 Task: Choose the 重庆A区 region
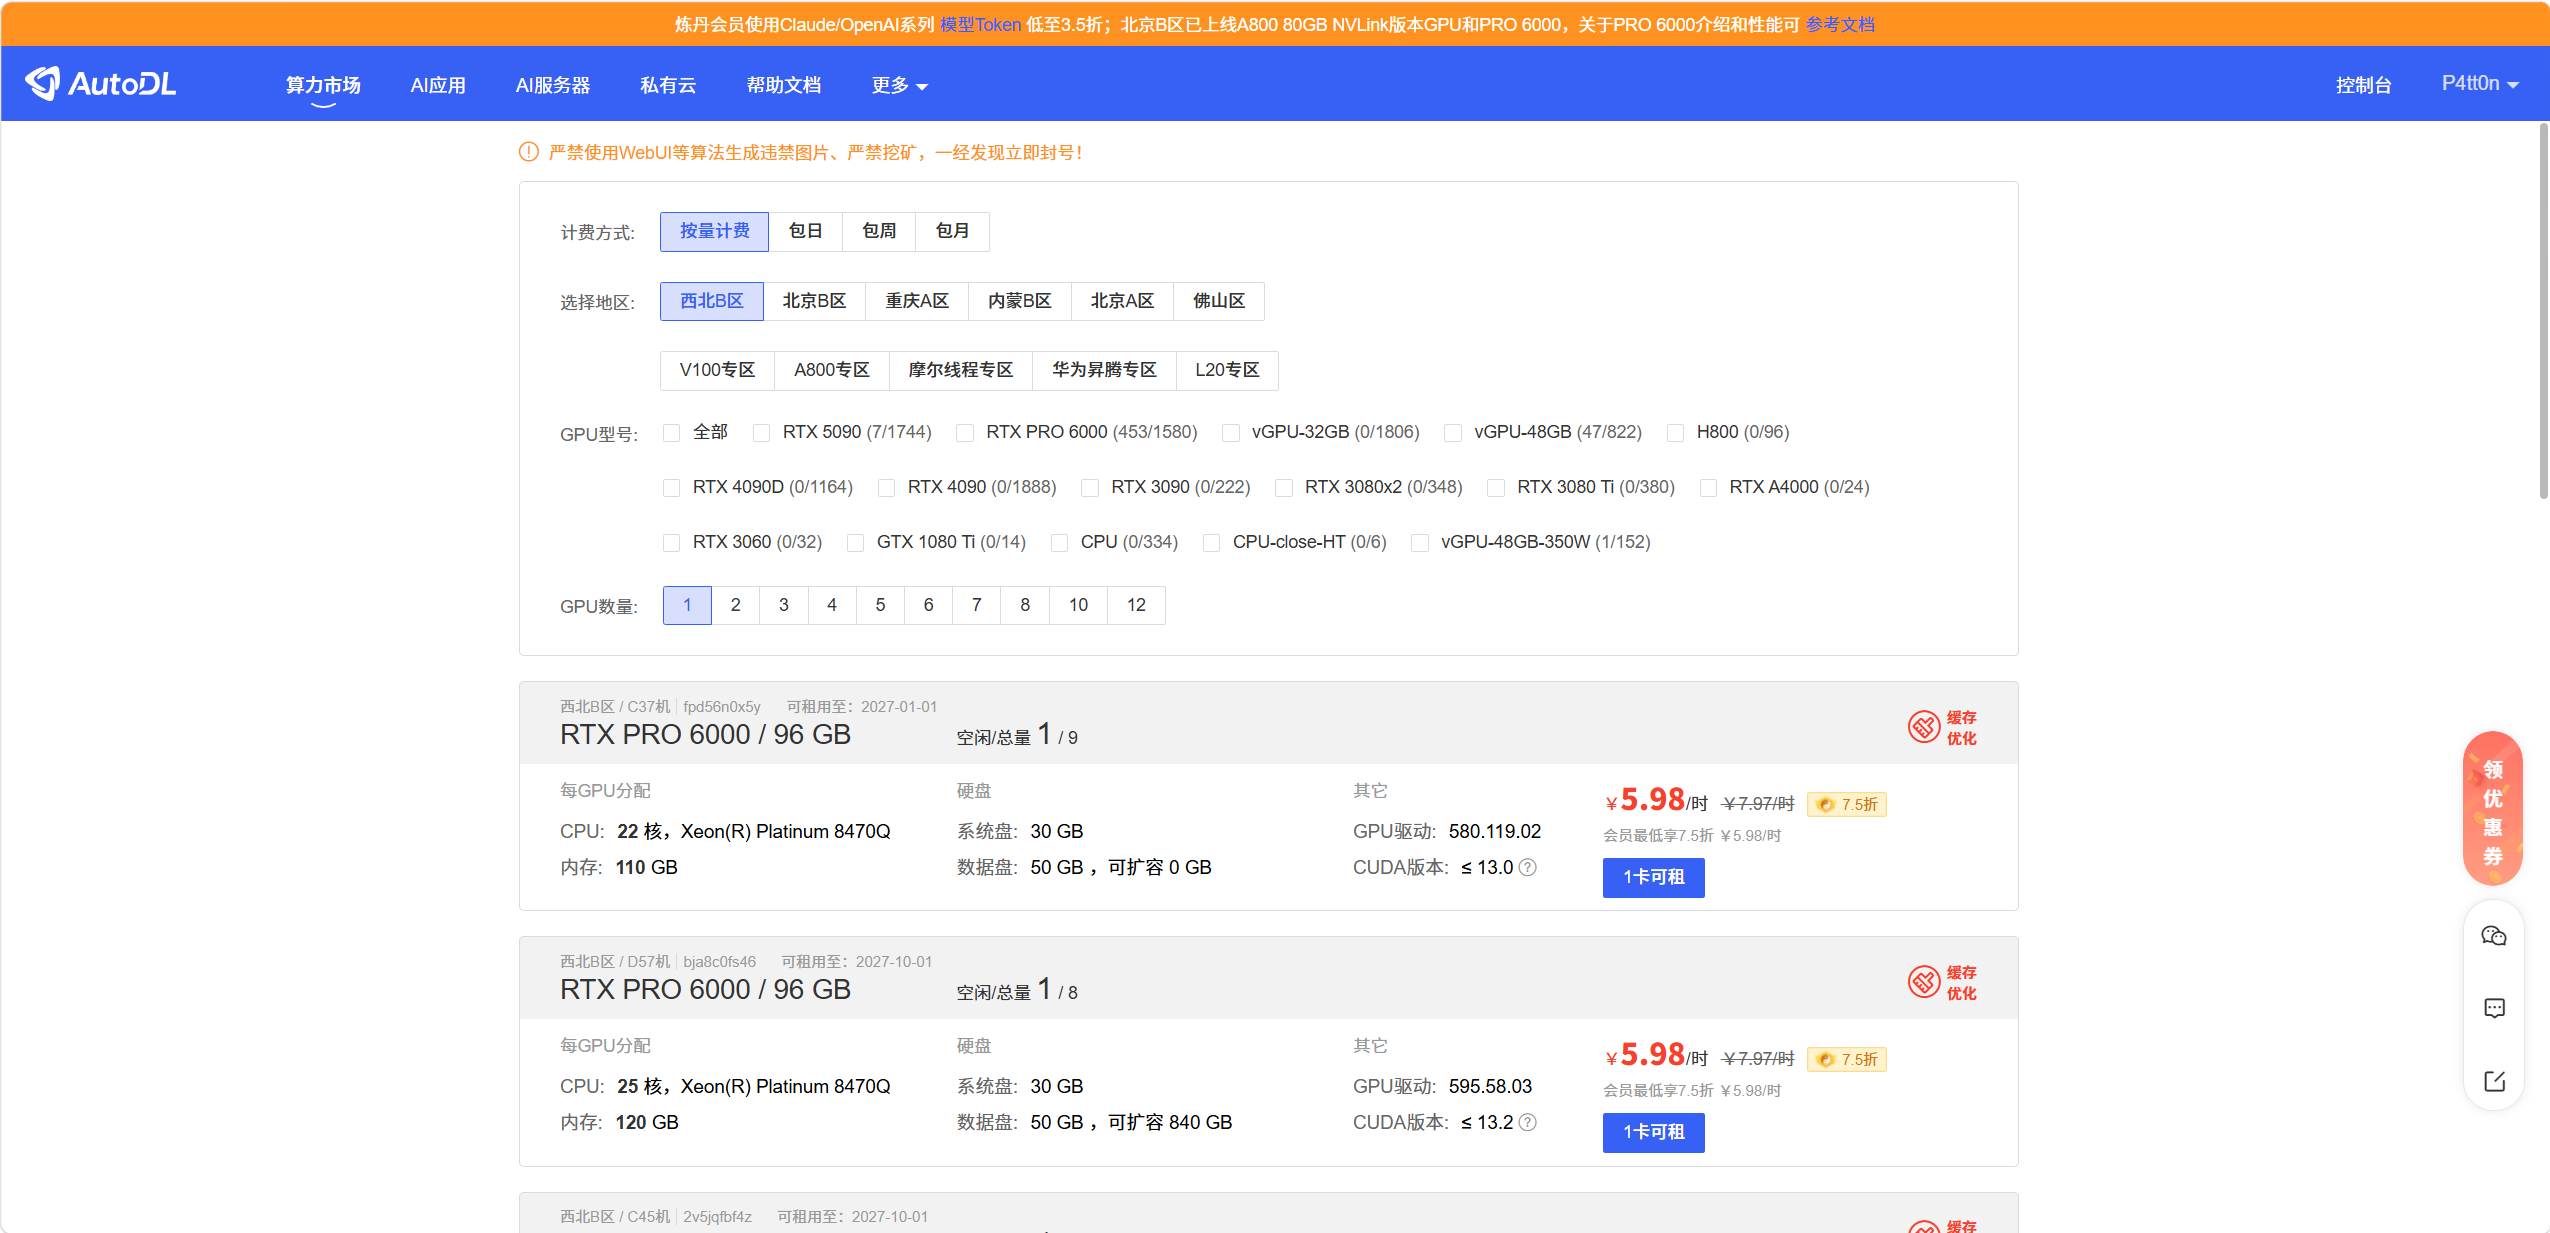(917, 302)
